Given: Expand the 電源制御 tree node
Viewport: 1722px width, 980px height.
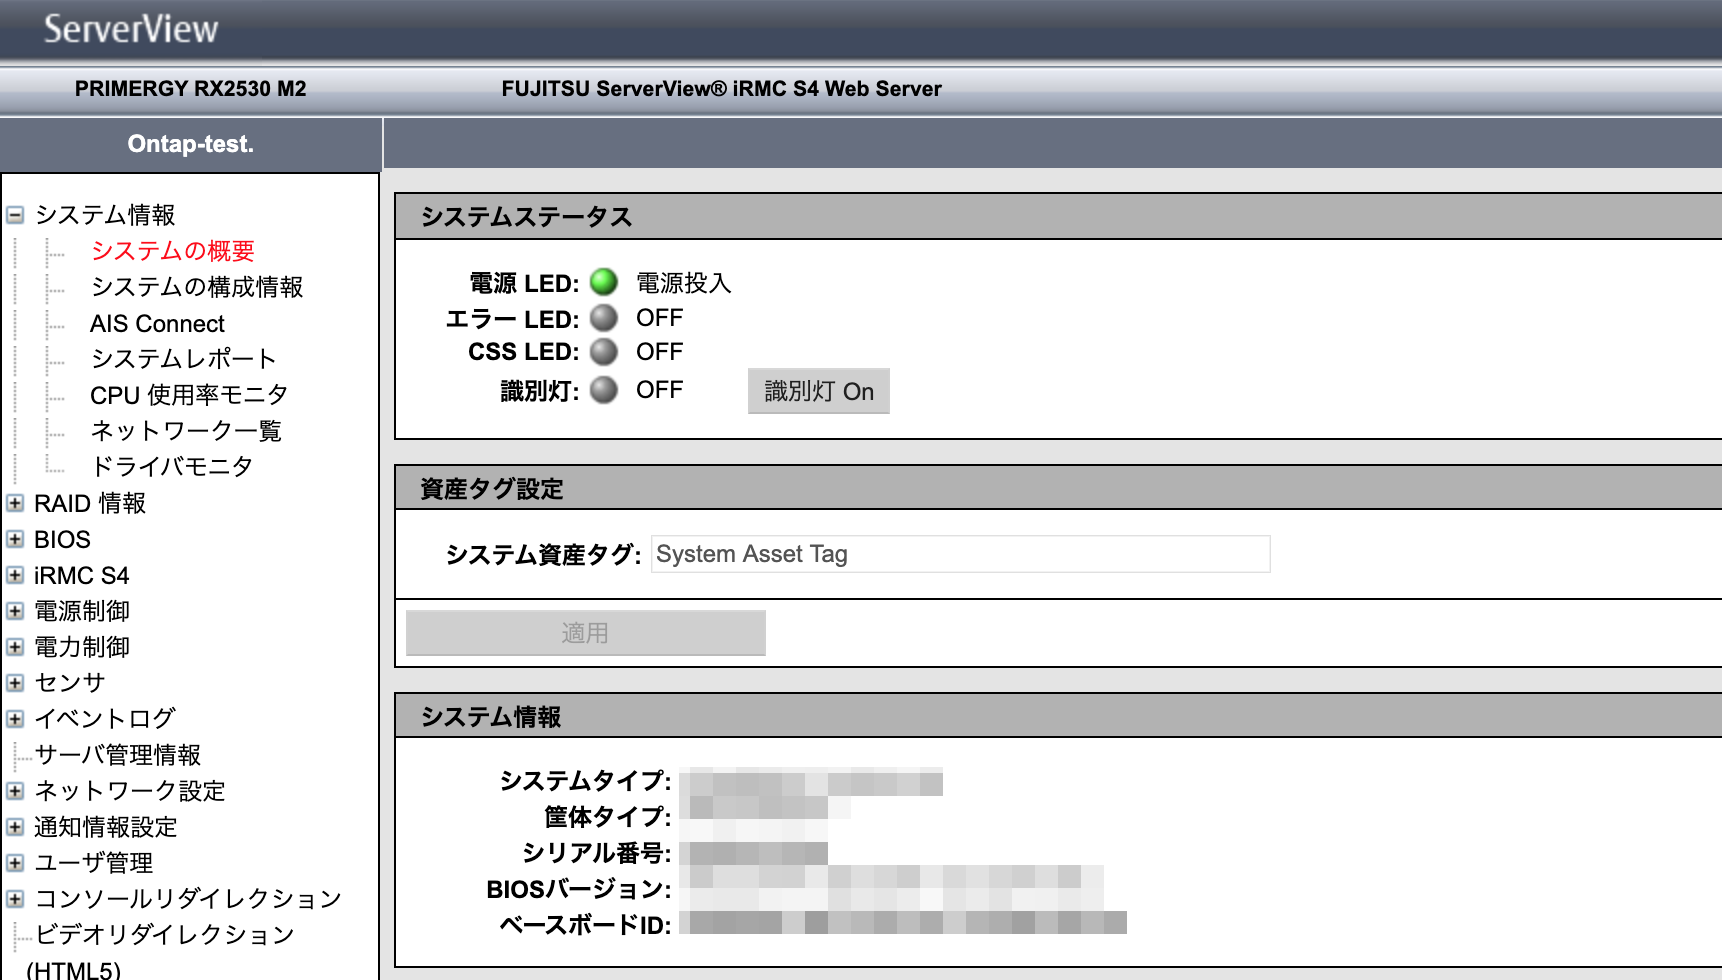Looking at the screenshot, I should [x=15, y=611].
